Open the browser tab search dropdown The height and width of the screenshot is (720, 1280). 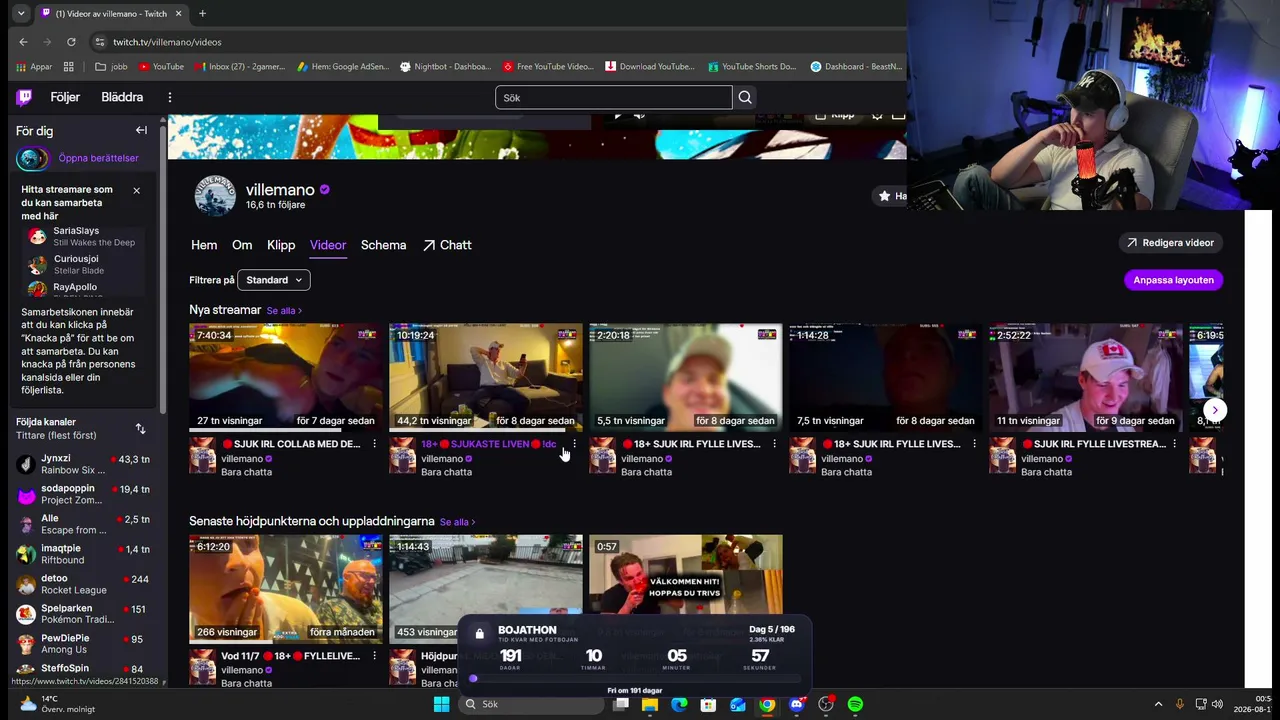[21, 13]
